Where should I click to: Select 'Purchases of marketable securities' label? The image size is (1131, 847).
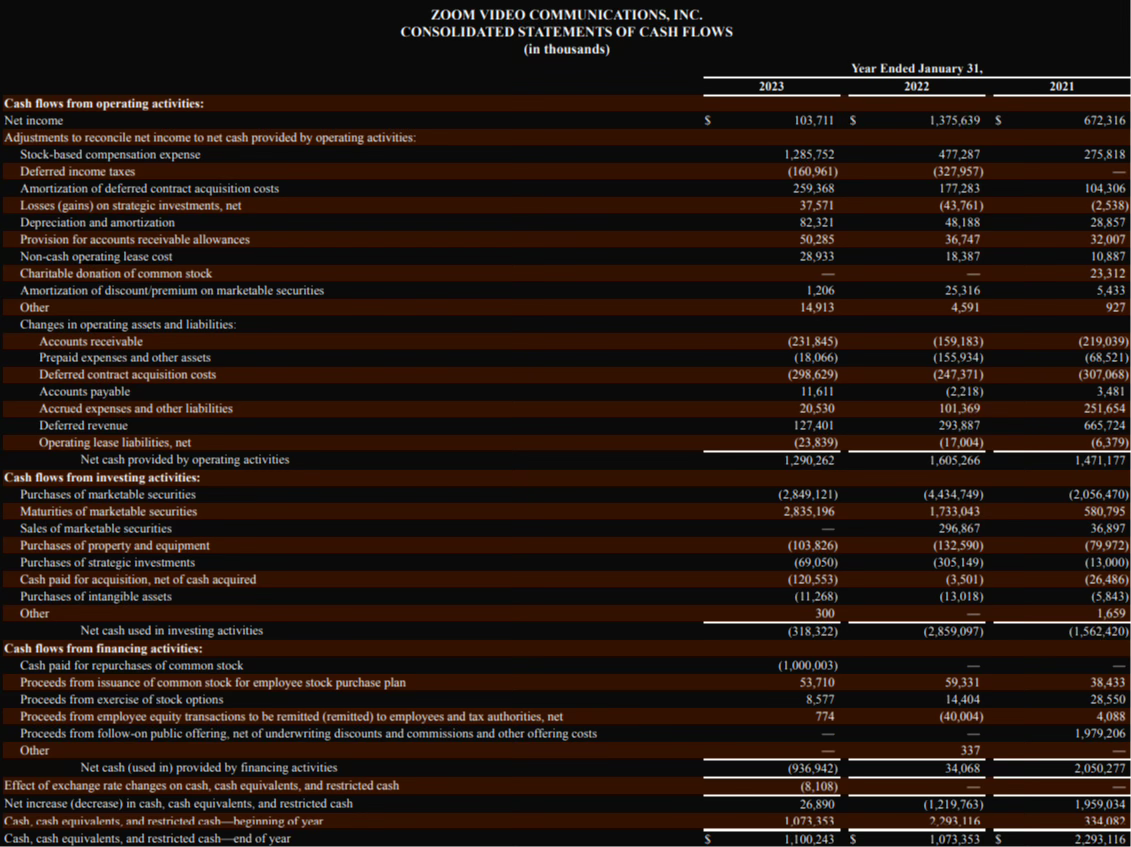click(108, 494)
